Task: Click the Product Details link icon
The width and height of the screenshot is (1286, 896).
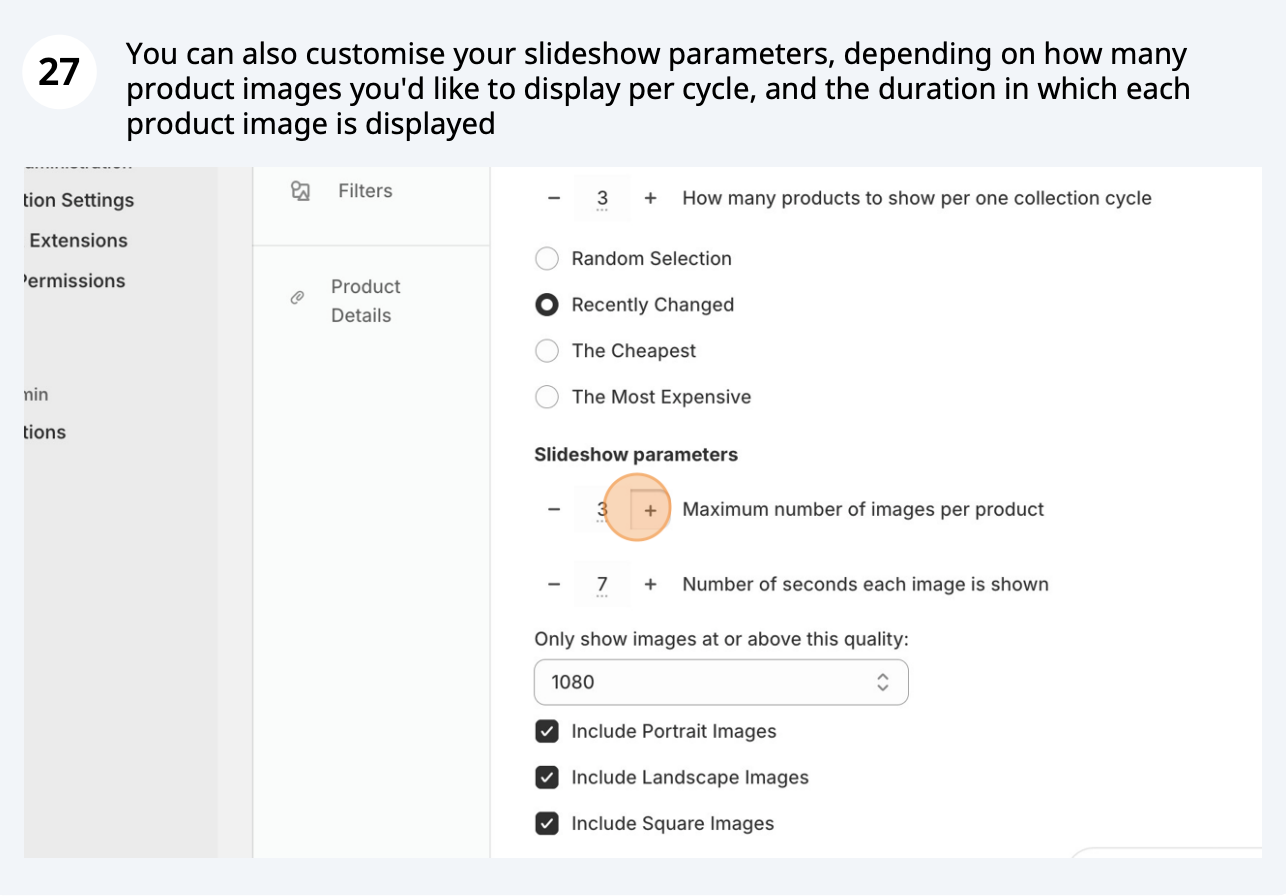Action: coord(297,298)
